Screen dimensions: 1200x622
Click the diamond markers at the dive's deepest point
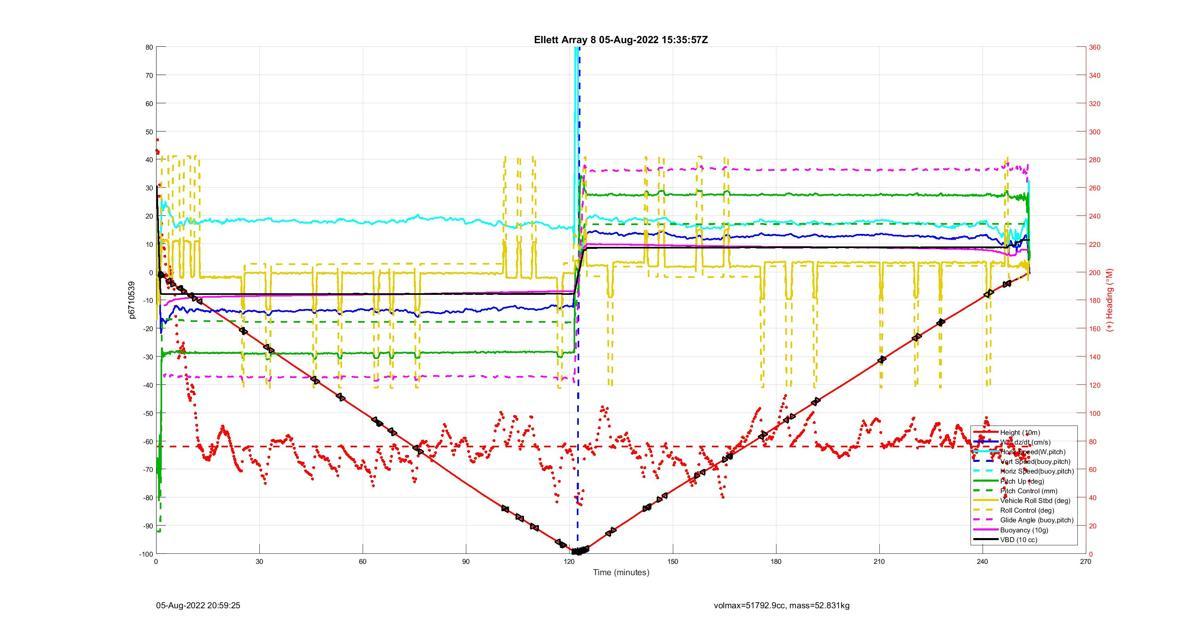coord(579,551)
